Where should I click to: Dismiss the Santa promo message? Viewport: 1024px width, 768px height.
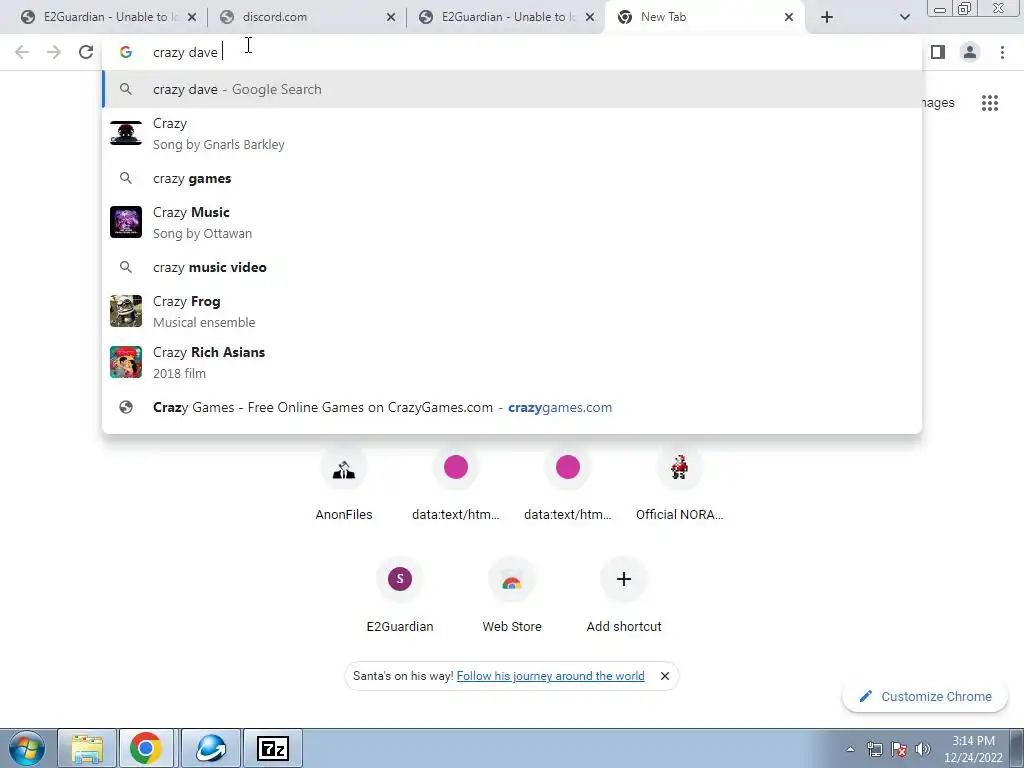[x=665, y=676]
